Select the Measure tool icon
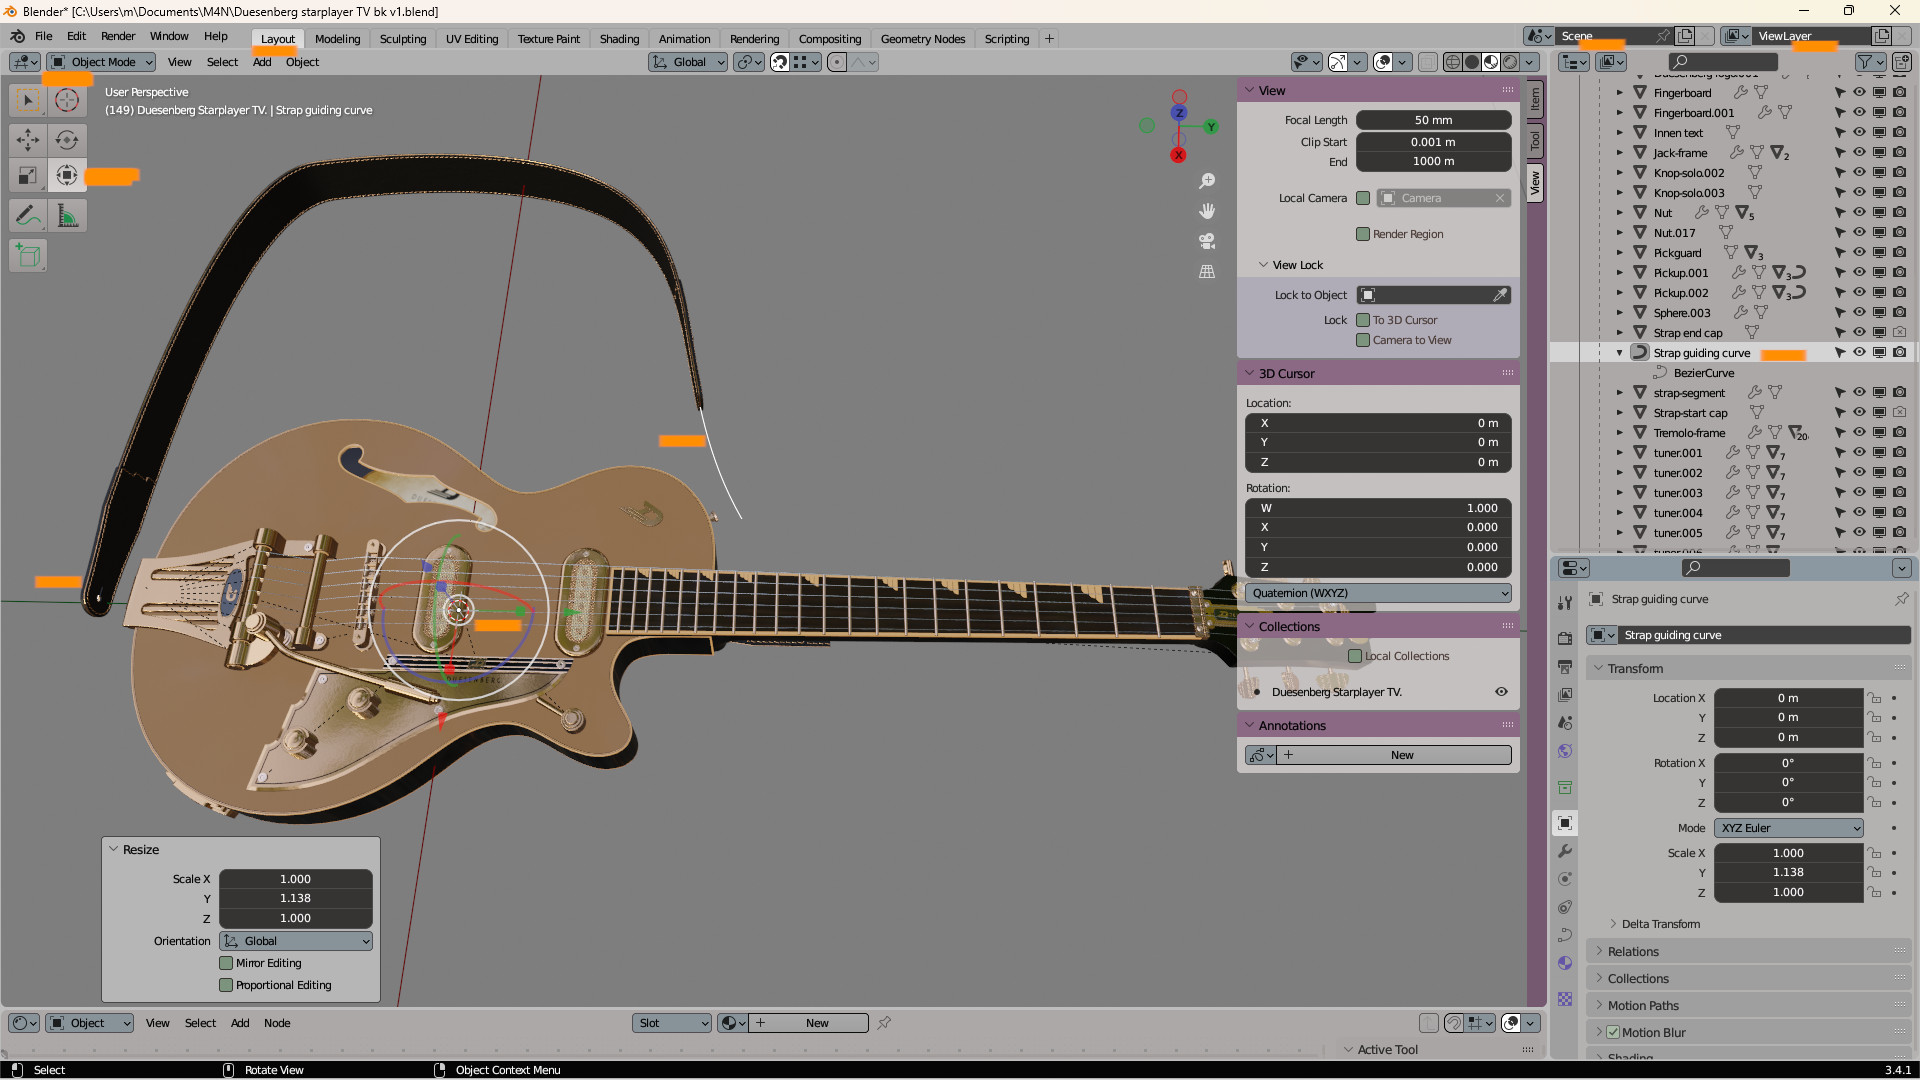1920x1080 pixels. (67, 216)
